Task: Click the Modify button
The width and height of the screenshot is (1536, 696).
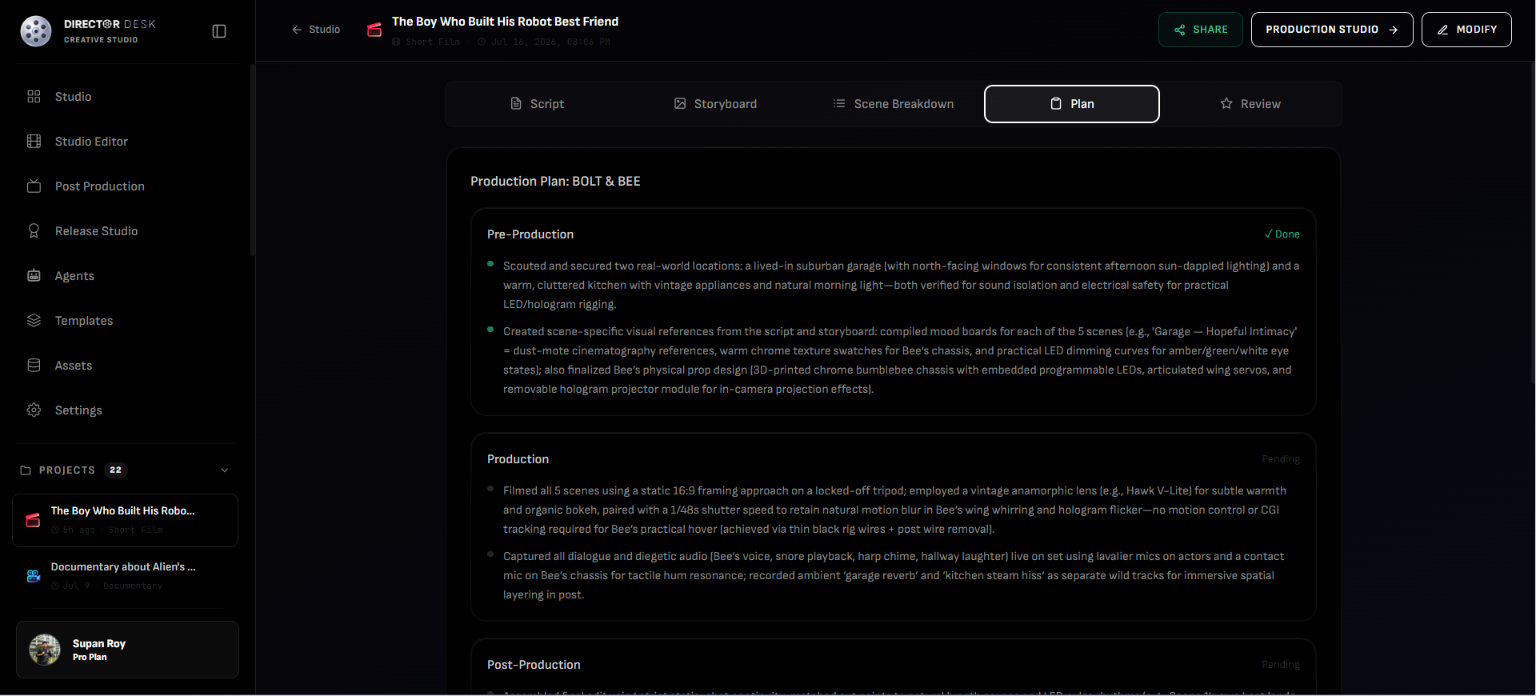Action: point(1467,30)
